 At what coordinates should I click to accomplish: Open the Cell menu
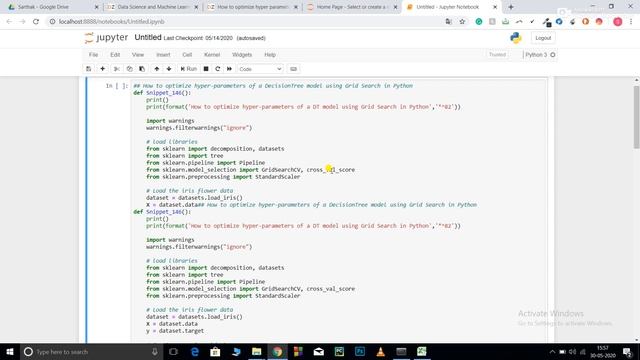point(187,55)
